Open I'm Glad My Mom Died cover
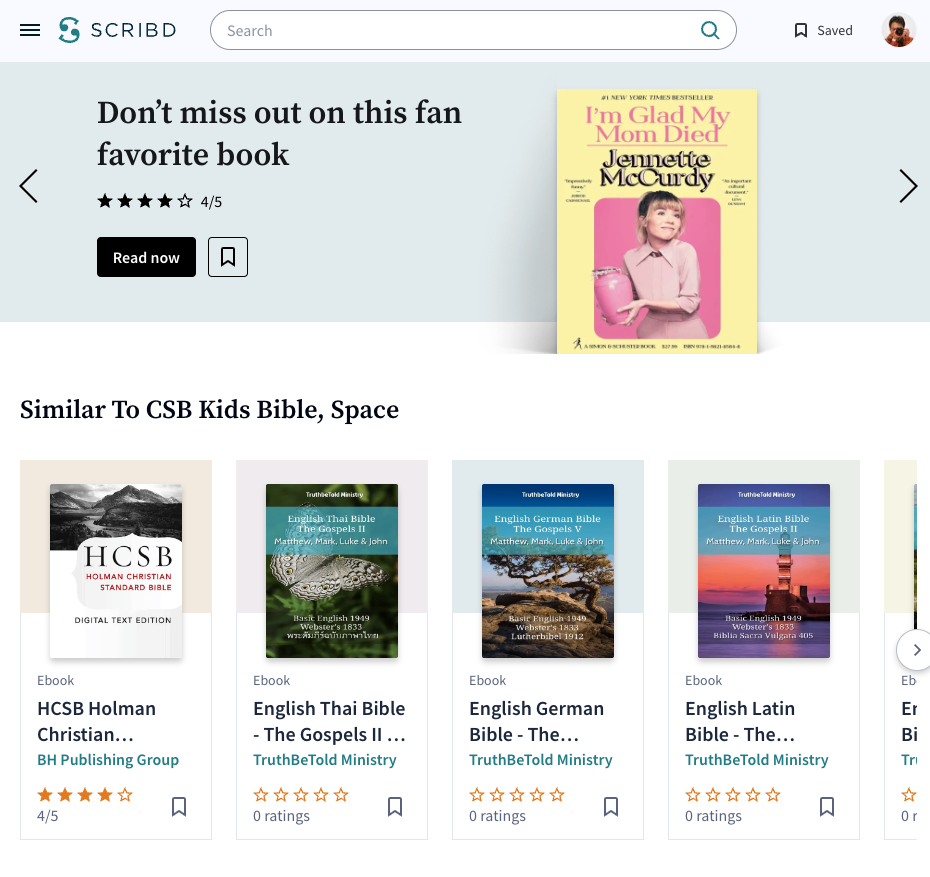Screen dimensions: 930x877 pyautogui.click(x=657, y=221)
